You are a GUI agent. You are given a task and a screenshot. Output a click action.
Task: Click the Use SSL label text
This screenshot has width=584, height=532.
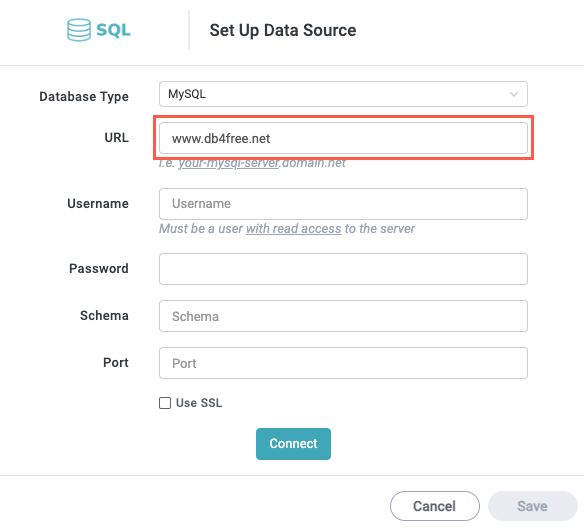[x=199, y=403]
